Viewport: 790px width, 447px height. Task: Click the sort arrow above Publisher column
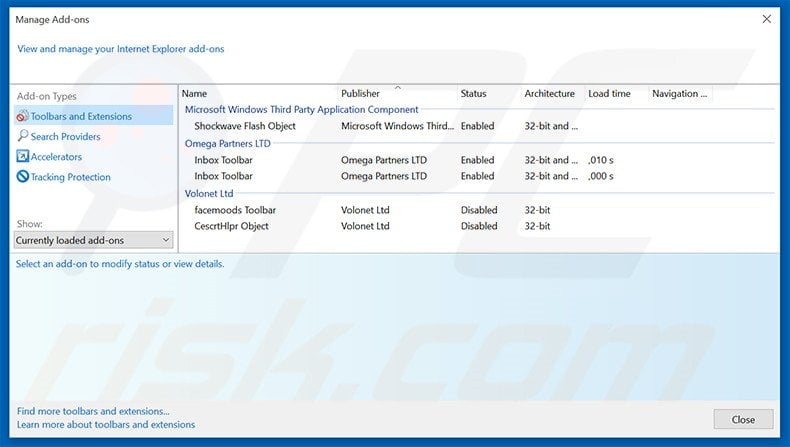click(398, 88)
